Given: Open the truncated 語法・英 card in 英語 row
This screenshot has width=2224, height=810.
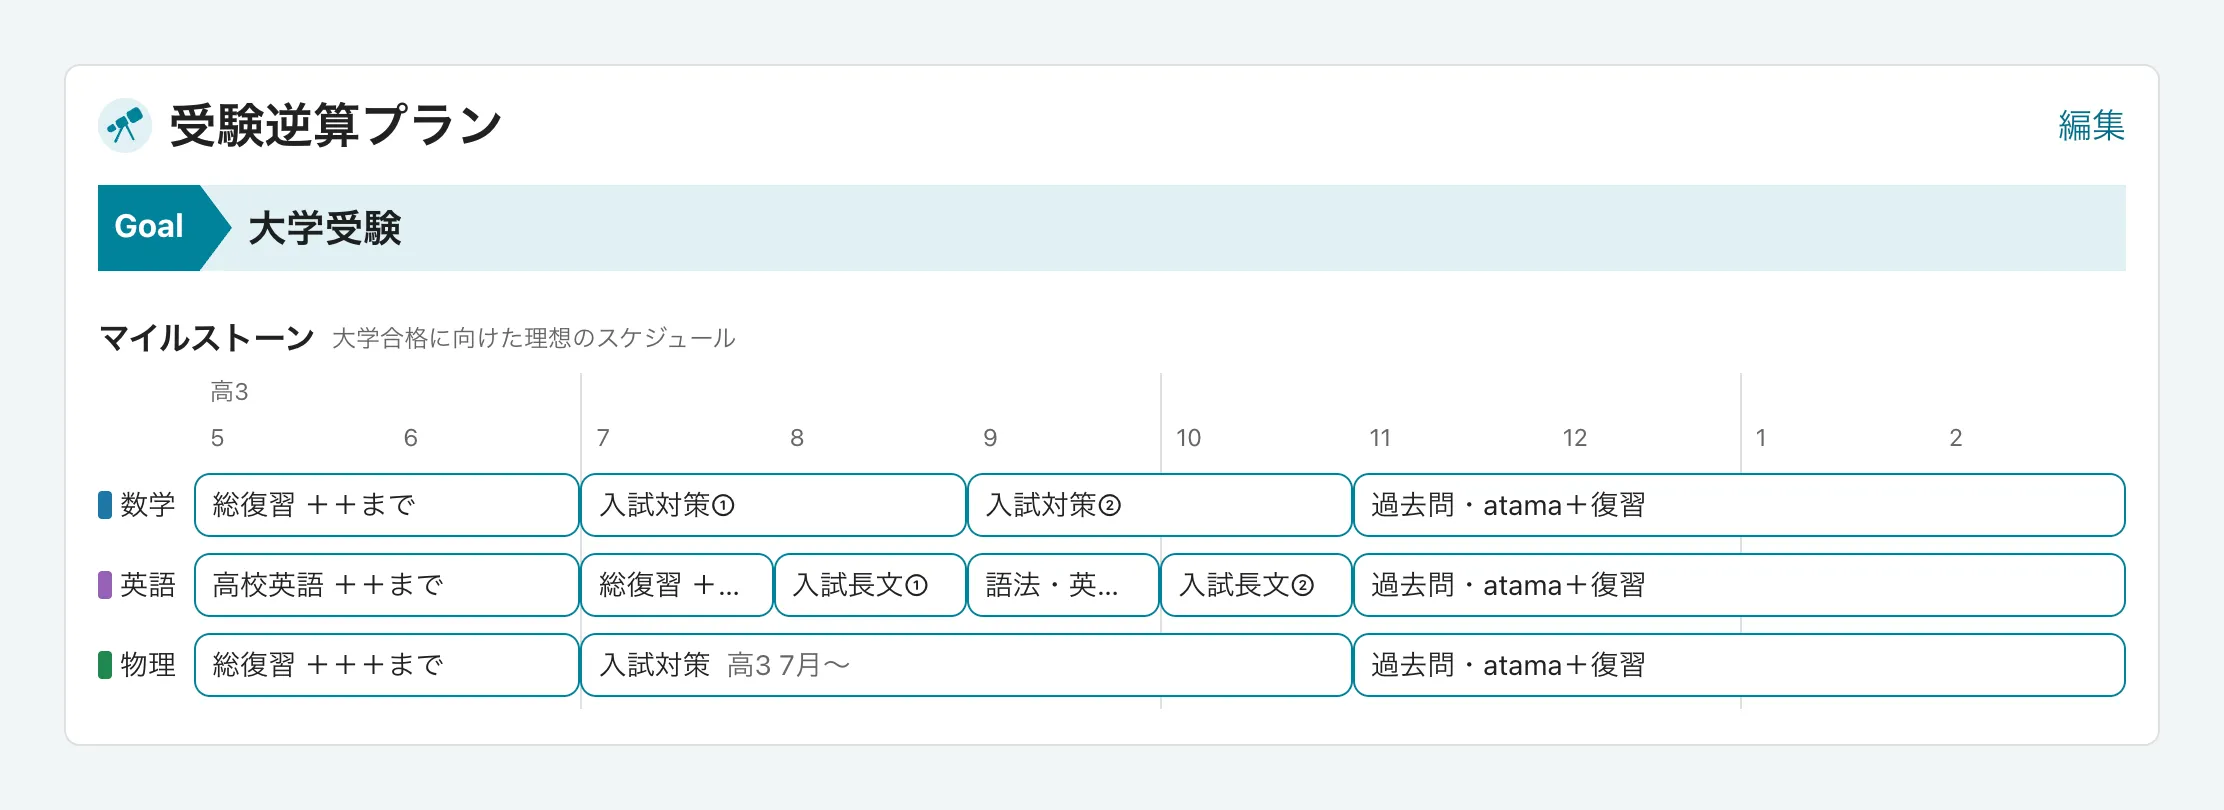Looking at the screenshot, I should (1062, 585).
